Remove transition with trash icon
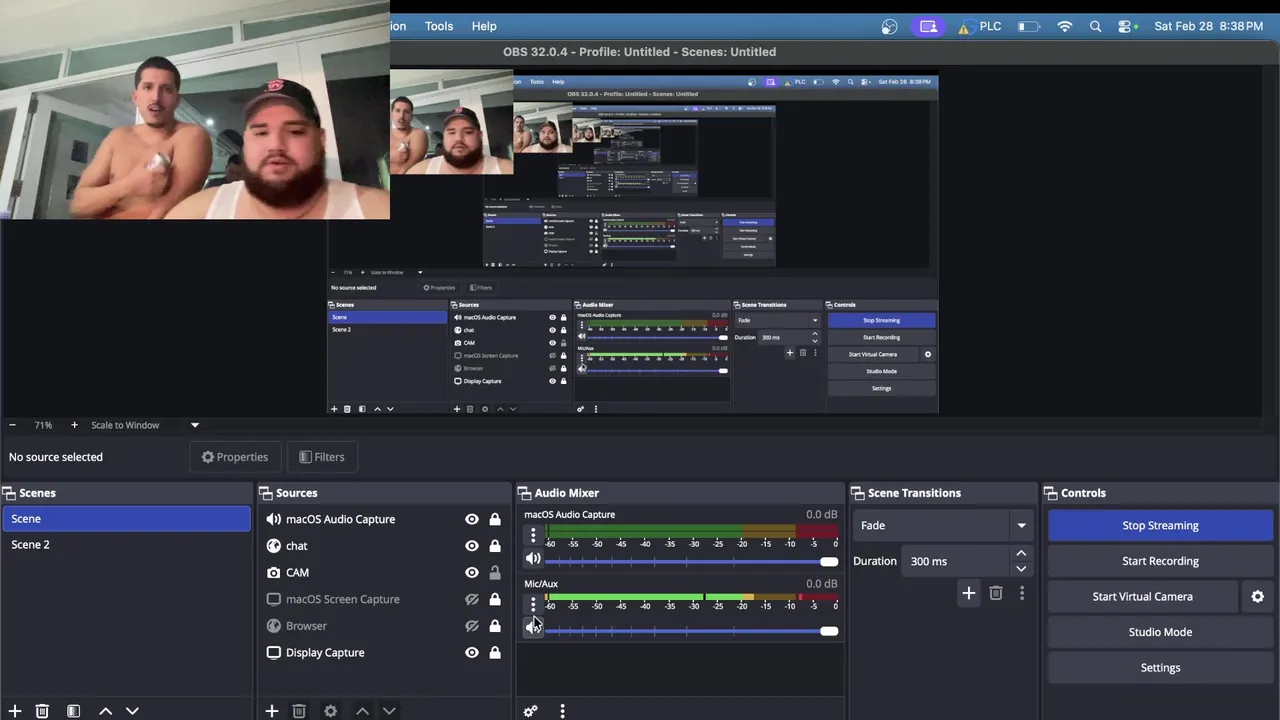This screenshot has width=1280, height=720. coord(996,594)
